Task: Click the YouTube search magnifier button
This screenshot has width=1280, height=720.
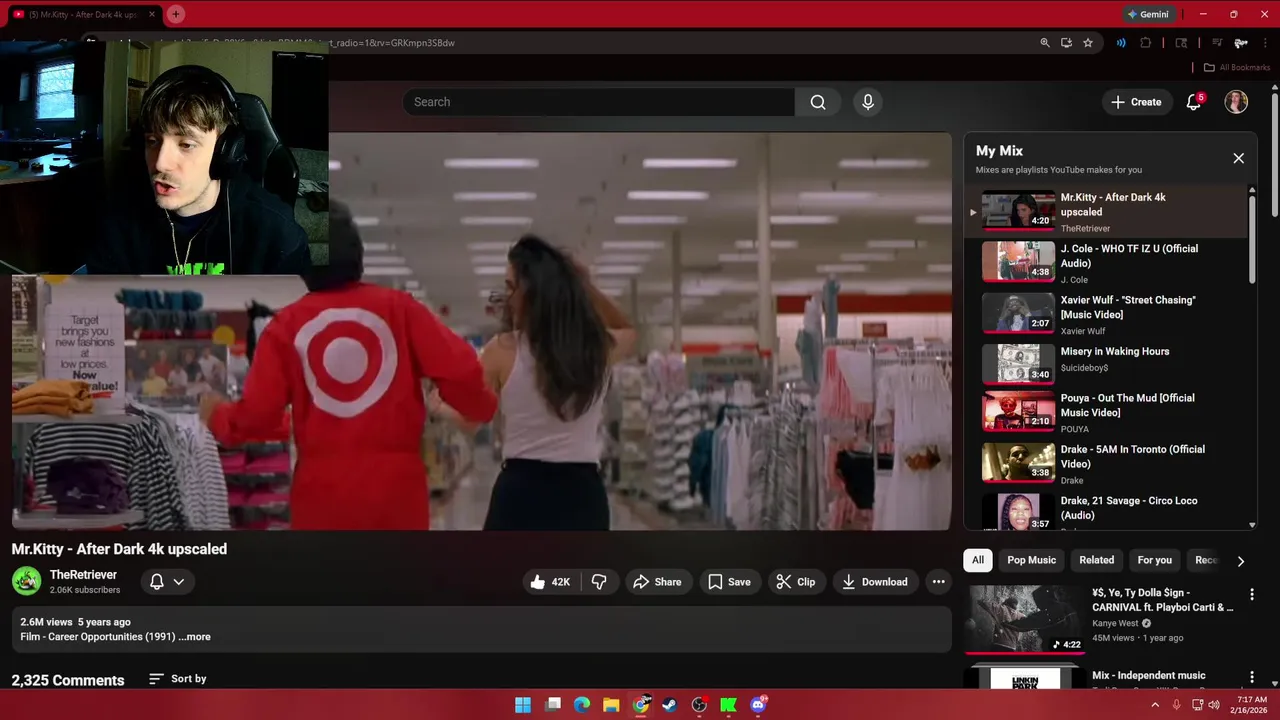Action: [818, 102]
